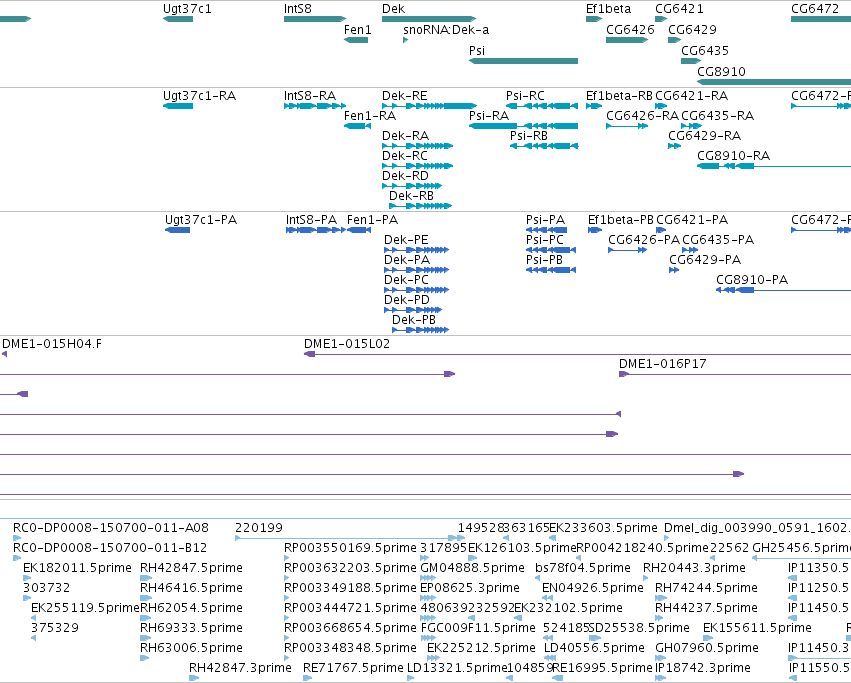Select the IntS8-PA protein label
The width and height of the screenshot is (851, 683).
[x=312, y=219]
